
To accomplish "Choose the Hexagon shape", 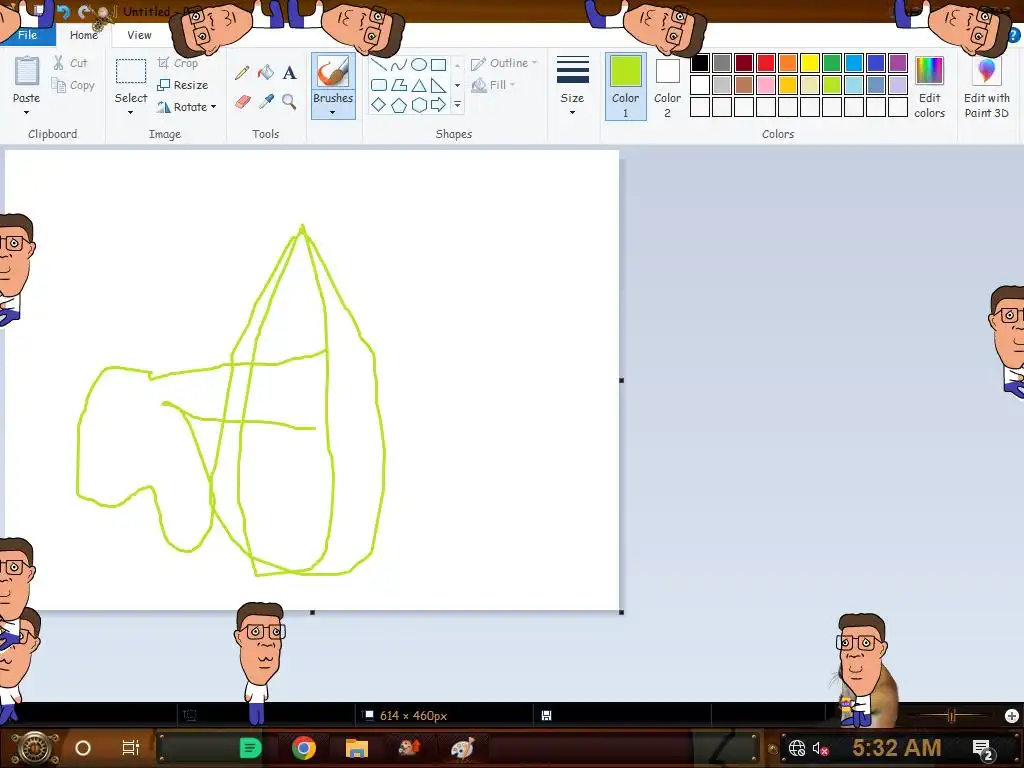I will point(419,104).
